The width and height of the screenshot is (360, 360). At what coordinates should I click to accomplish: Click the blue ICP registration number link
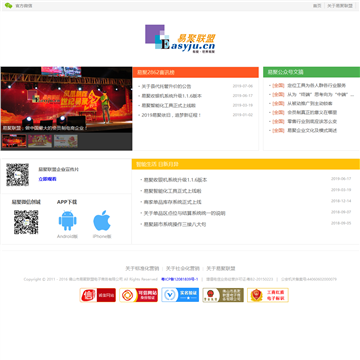coord(180,279)
